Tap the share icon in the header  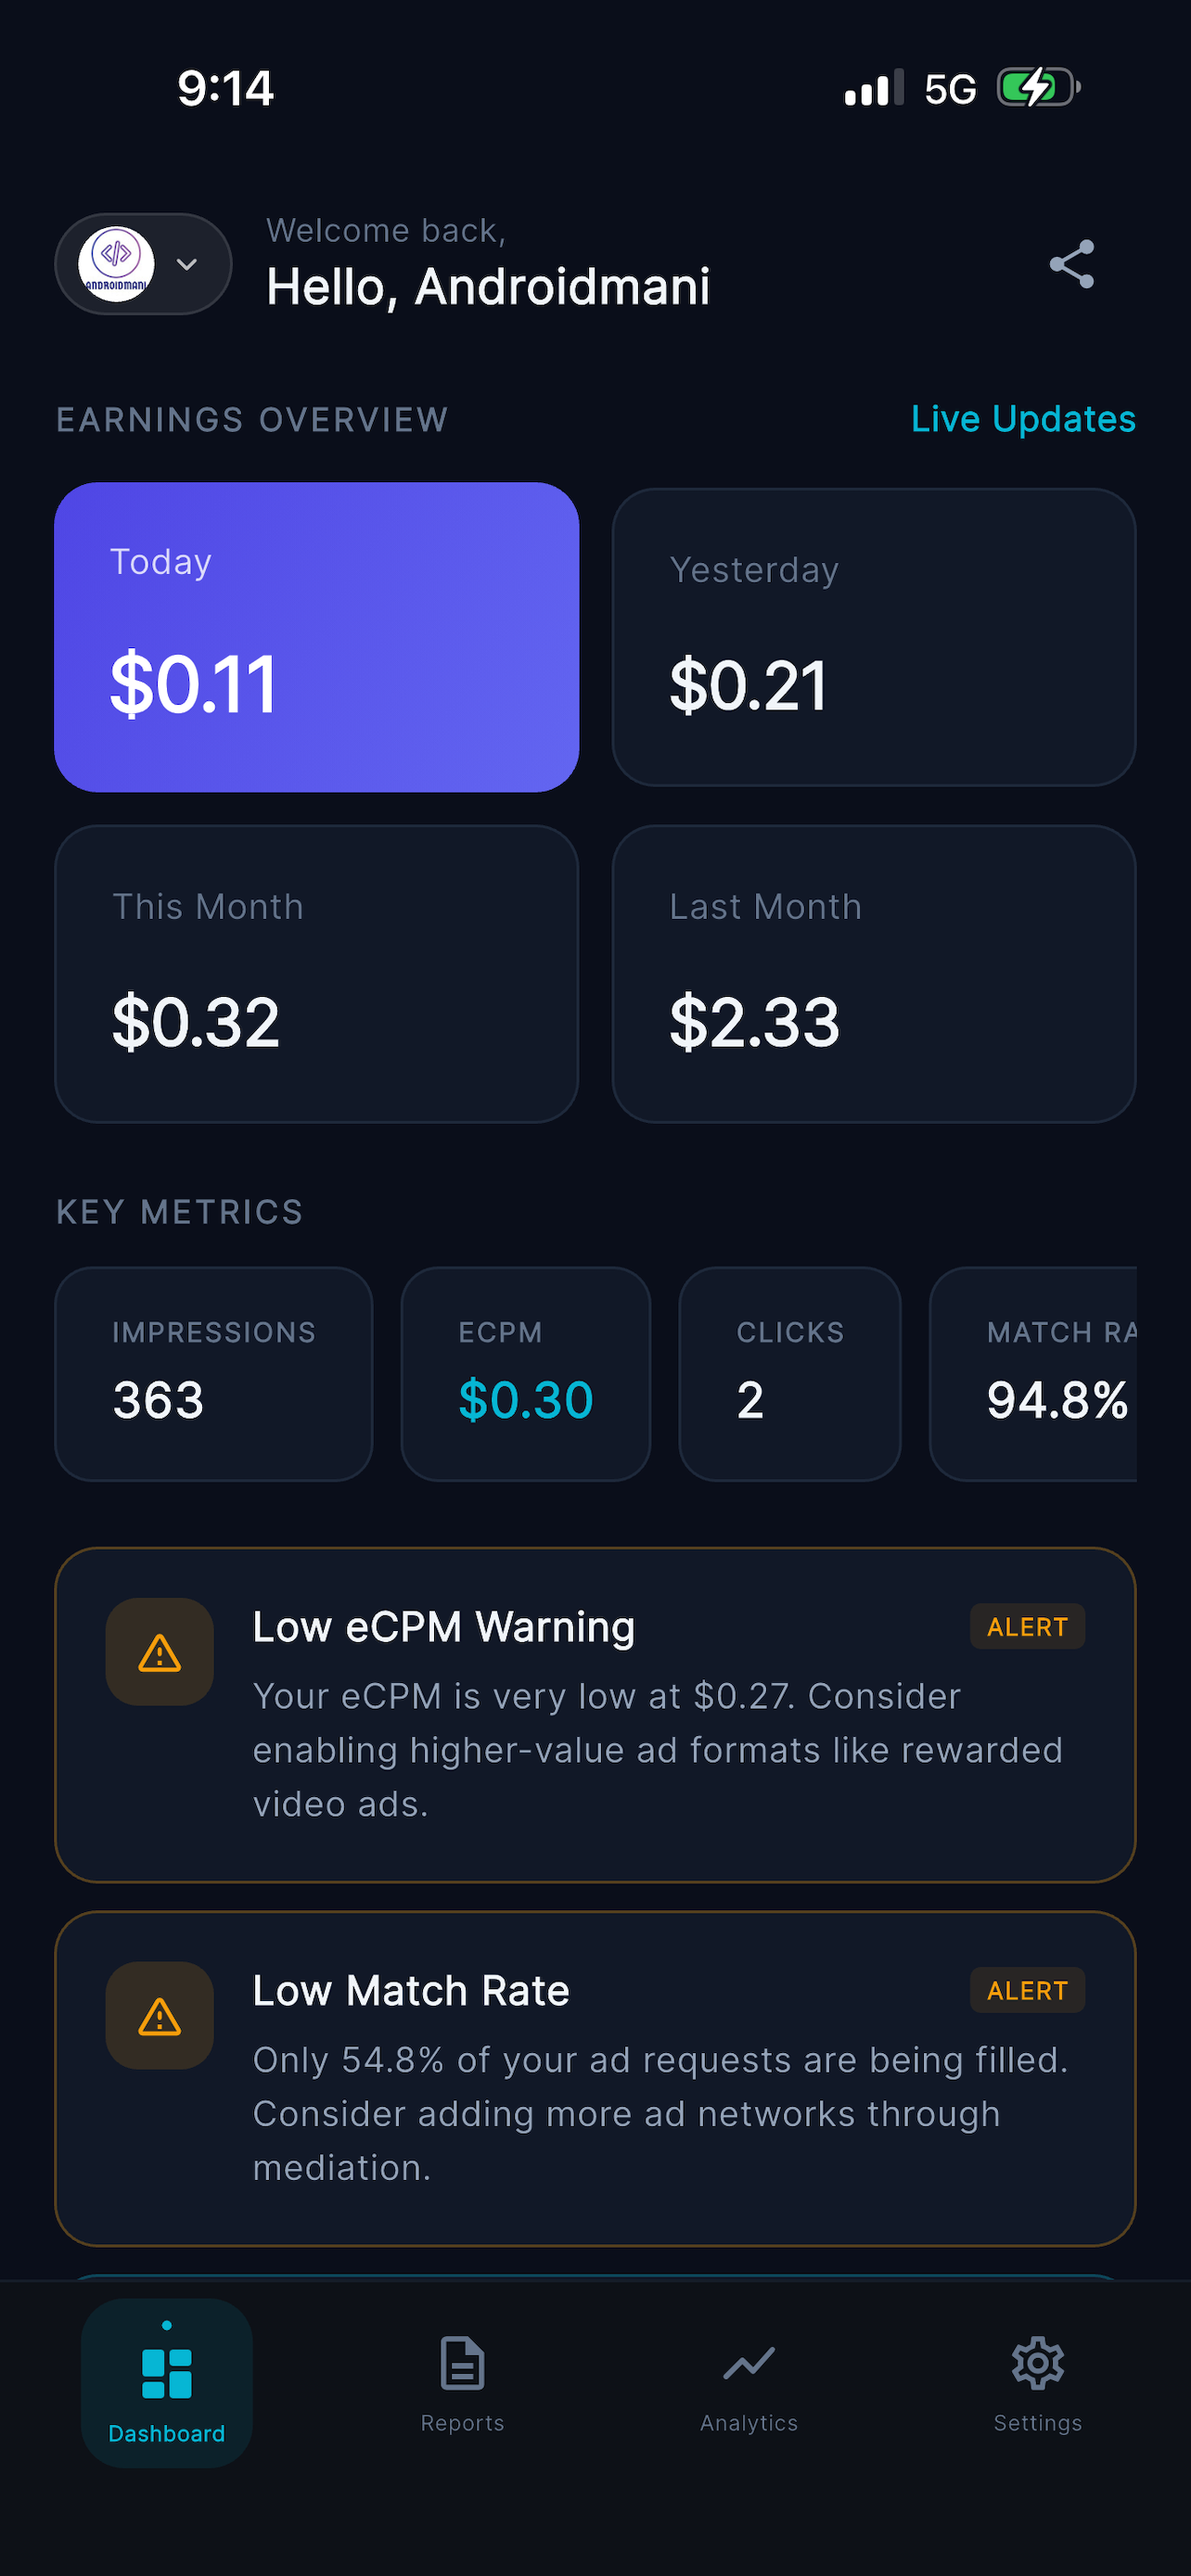click(1071, 264)
